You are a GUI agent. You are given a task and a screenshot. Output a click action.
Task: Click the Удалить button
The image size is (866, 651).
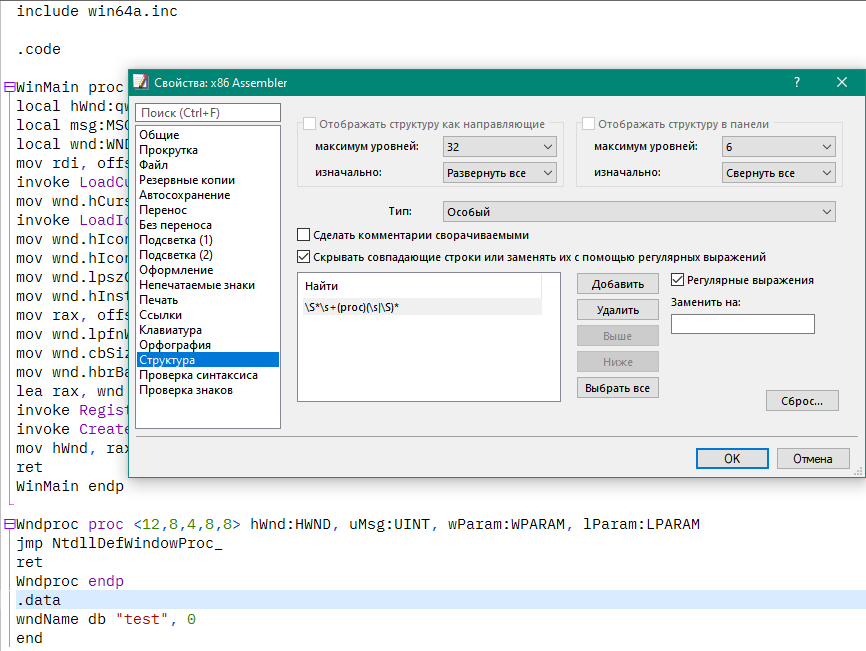point(617,310)
